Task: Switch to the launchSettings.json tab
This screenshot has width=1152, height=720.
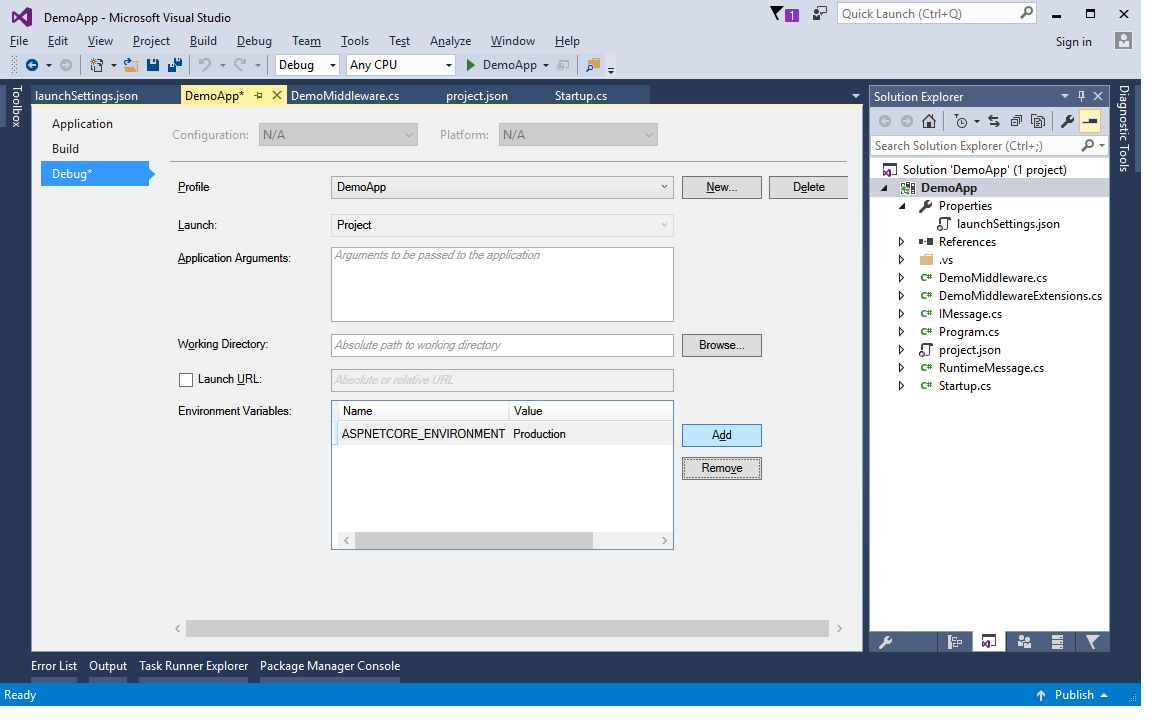Action: (x=87, y=96)
